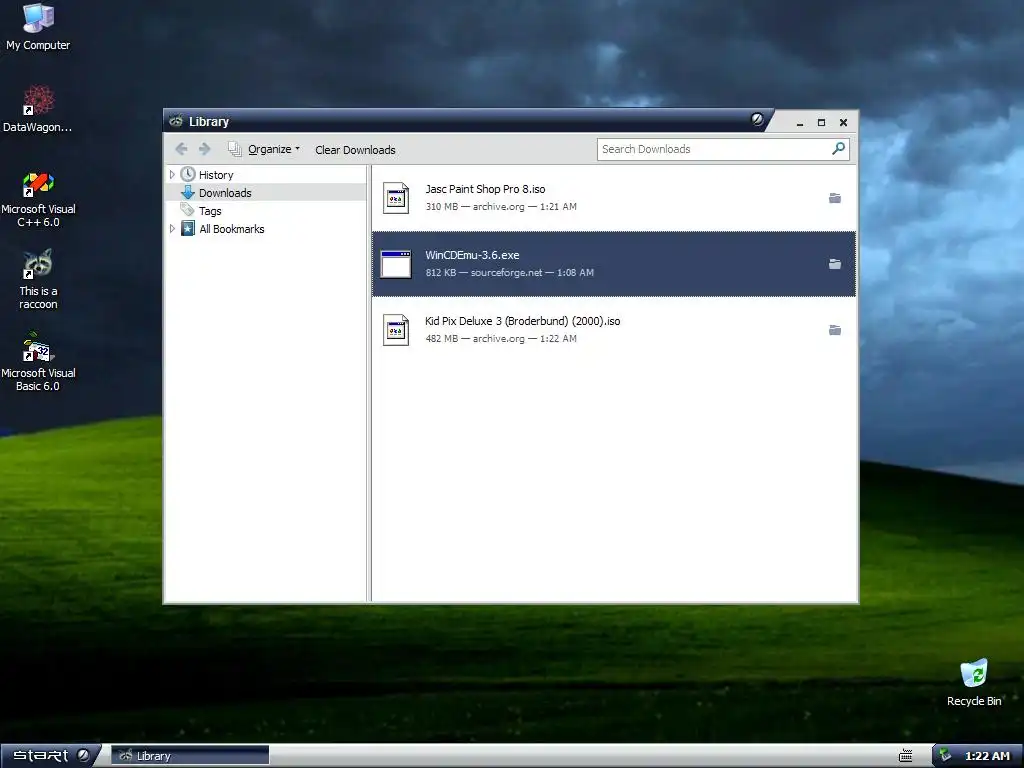Click the Start button
Image resolution: width=1024 pixels, height=768 pixels.
coord(50,756)
